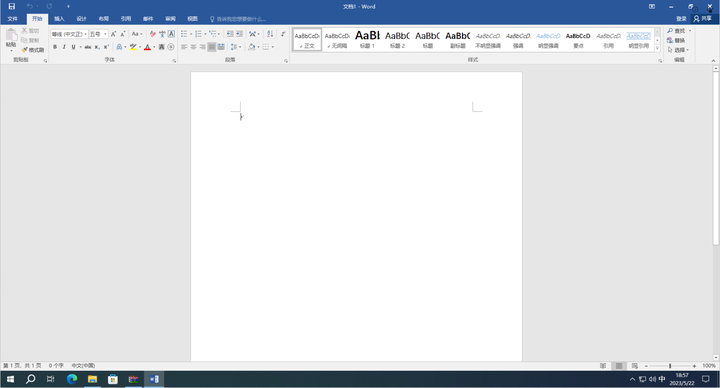Click the Phonetic Guide (拼音) icon
Image resolution: width=720 pixels, height=388 pixels.
point(162,34)
